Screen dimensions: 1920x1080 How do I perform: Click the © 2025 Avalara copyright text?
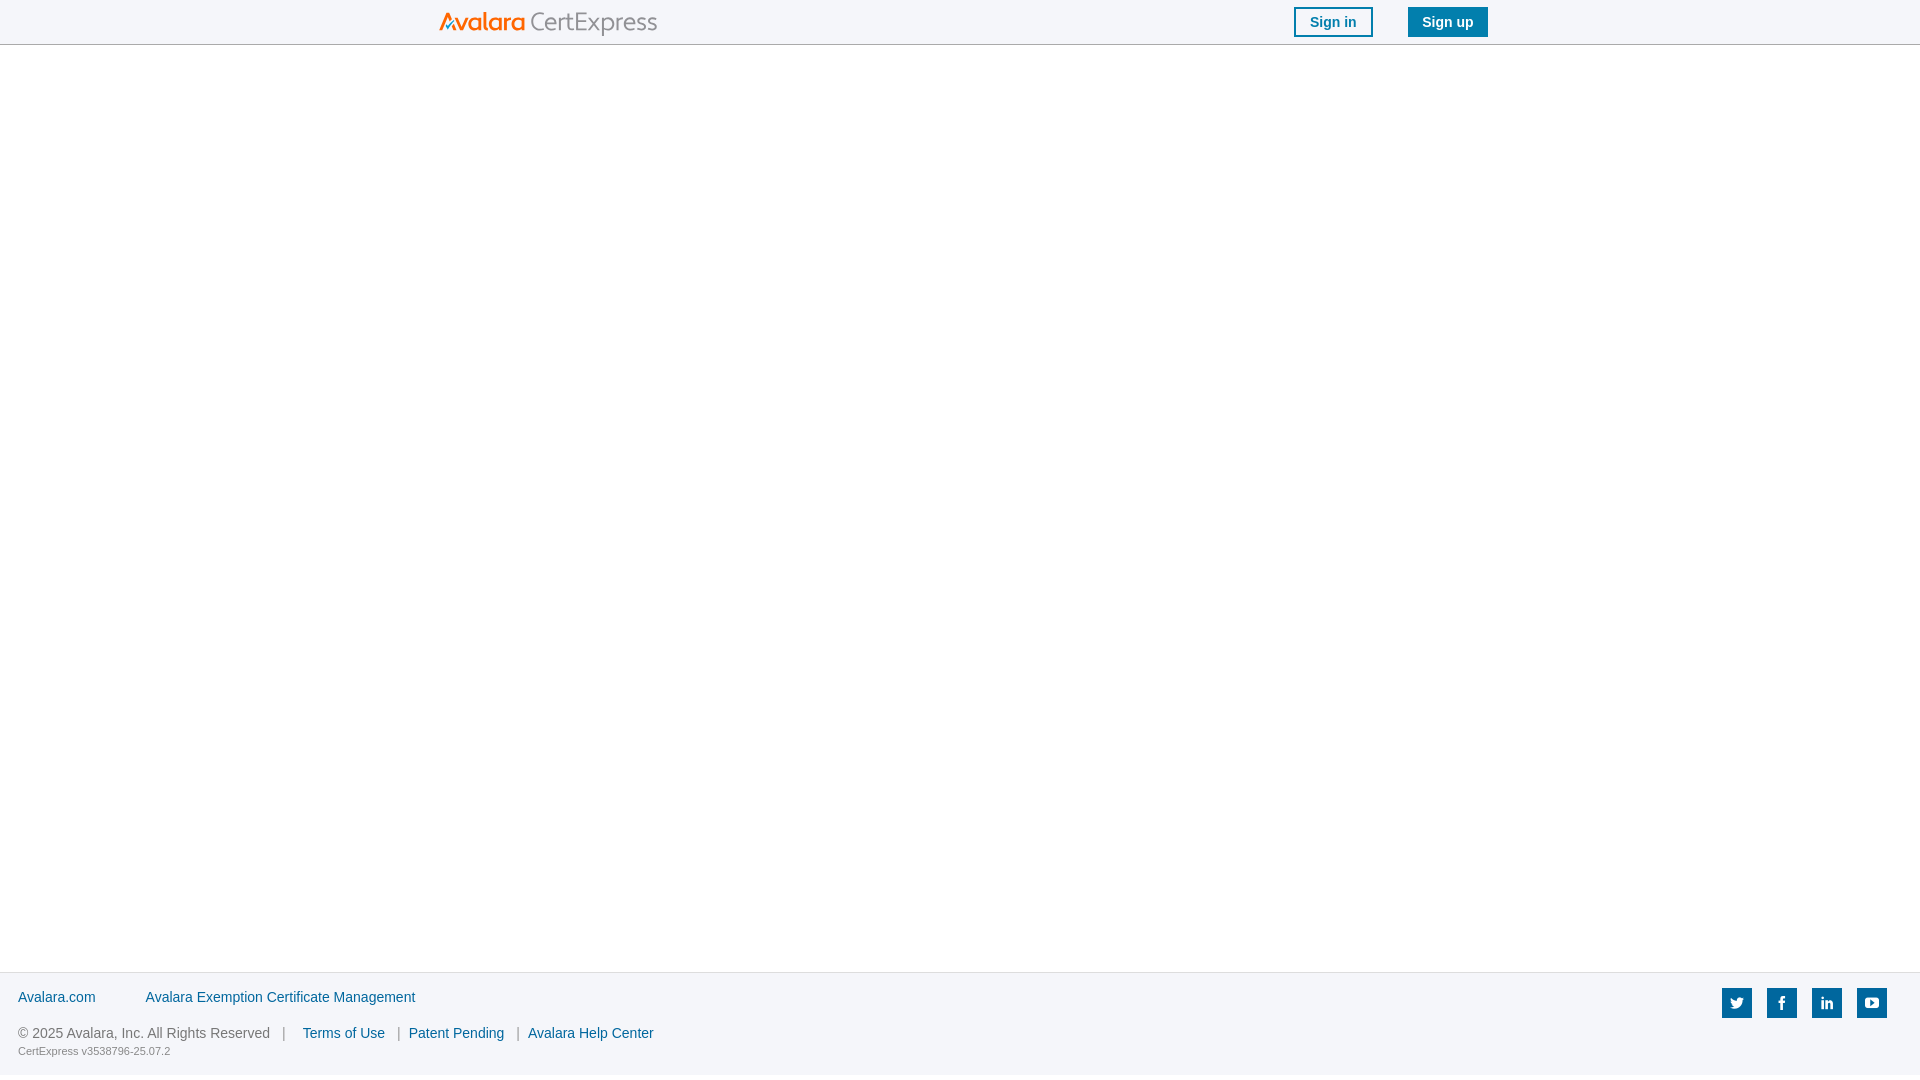(x=144, y=1033)
